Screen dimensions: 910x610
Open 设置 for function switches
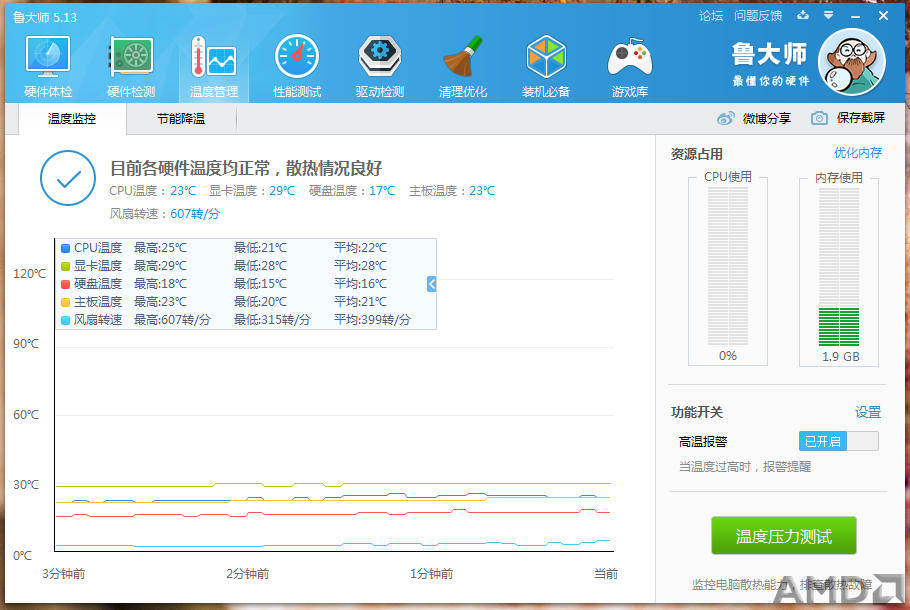click(x=868, y=412)
